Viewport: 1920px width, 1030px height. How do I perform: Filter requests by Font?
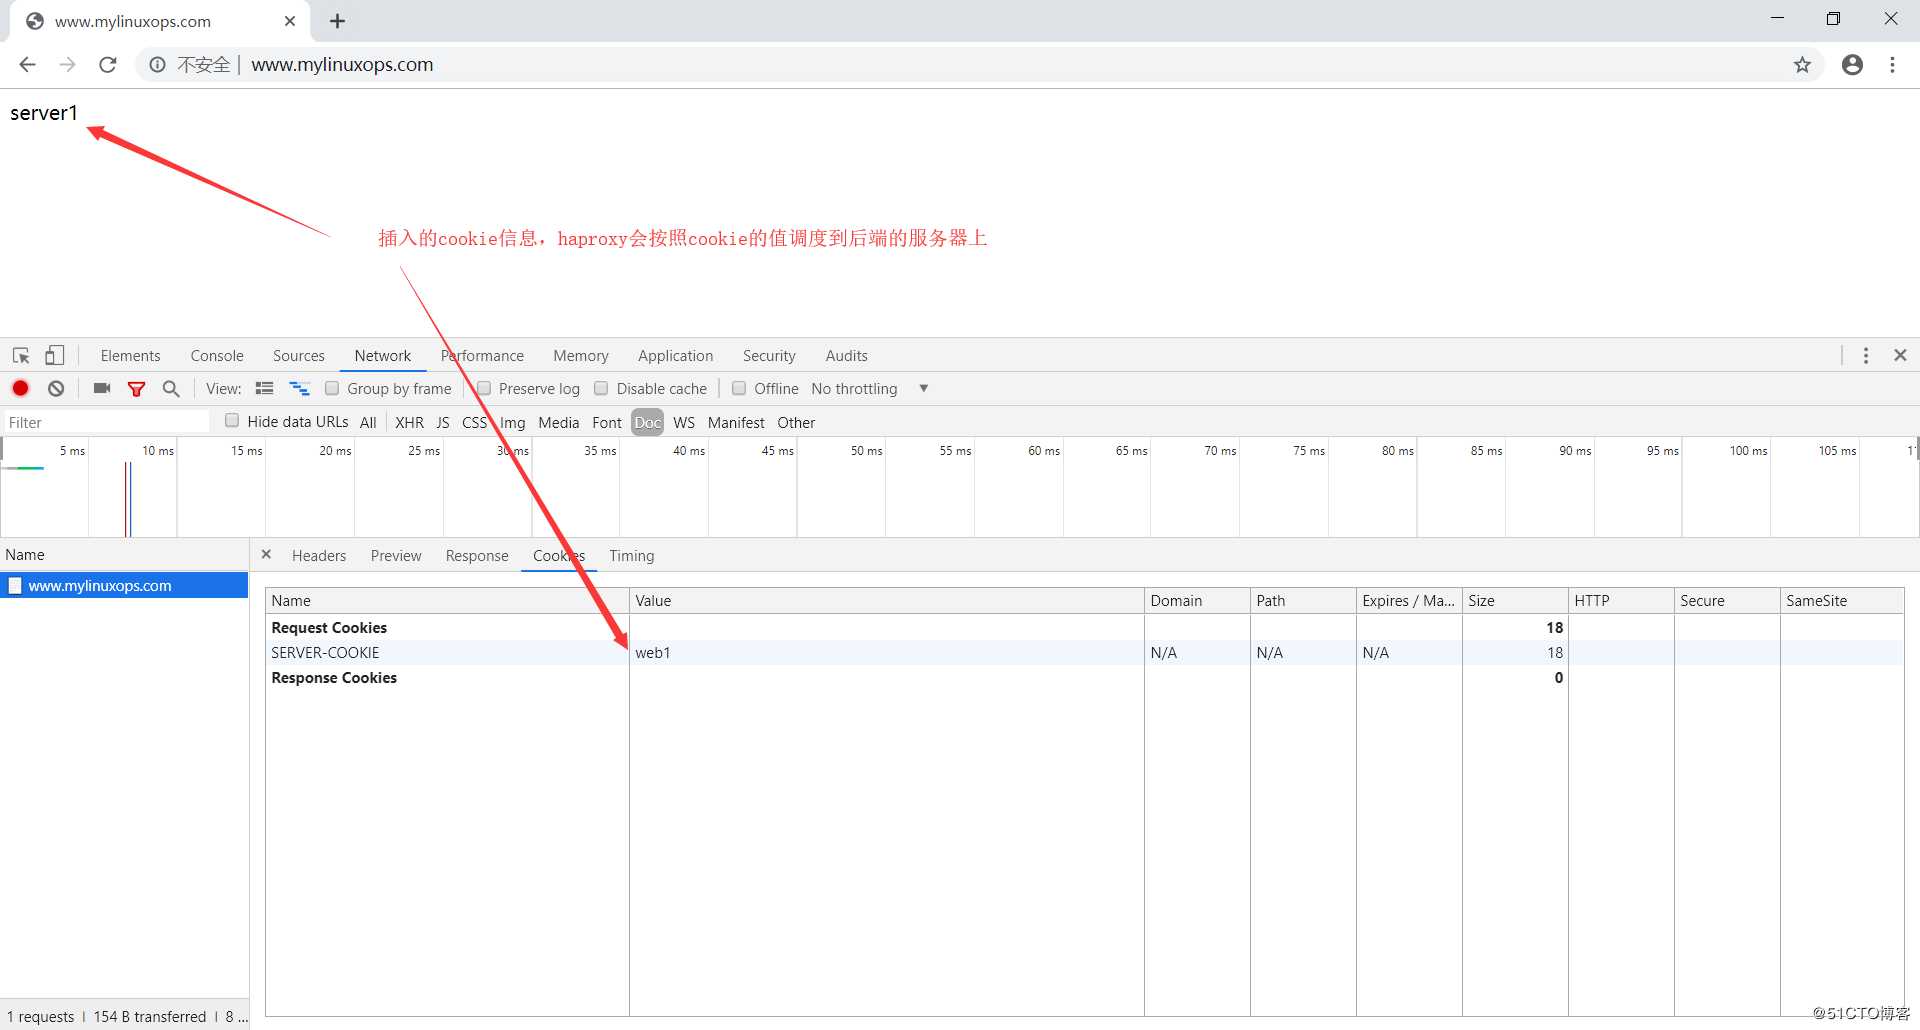click(607, 423)
